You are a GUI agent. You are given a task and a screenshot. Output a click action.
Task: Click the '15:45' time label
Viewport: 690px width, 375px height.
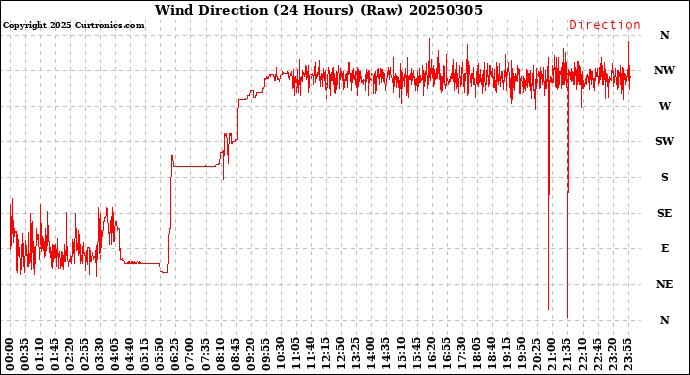(x=416, y=354)
